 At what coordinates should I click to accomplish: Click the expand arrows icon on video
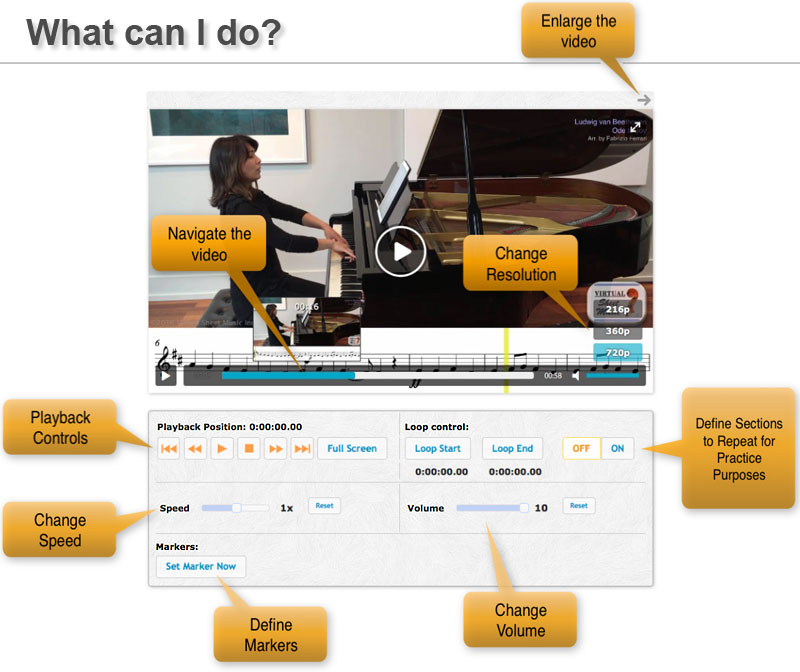tap(634, 127)
